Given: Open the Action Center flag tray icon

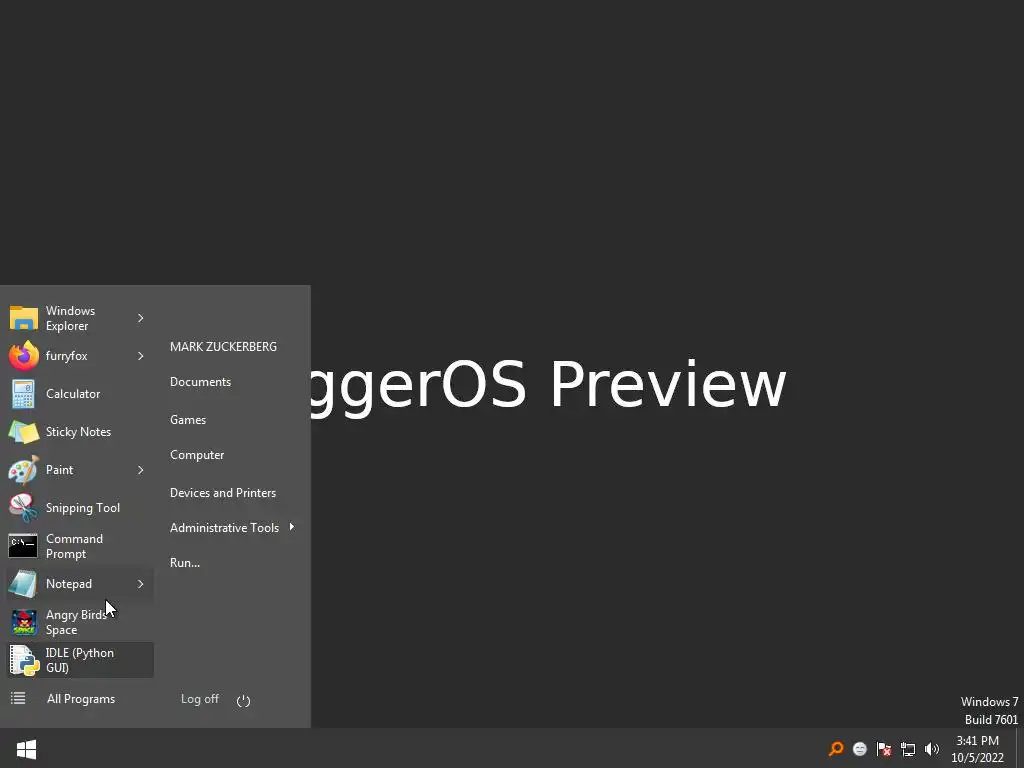Looking at the screenshot, I should [x=884, y=749].
